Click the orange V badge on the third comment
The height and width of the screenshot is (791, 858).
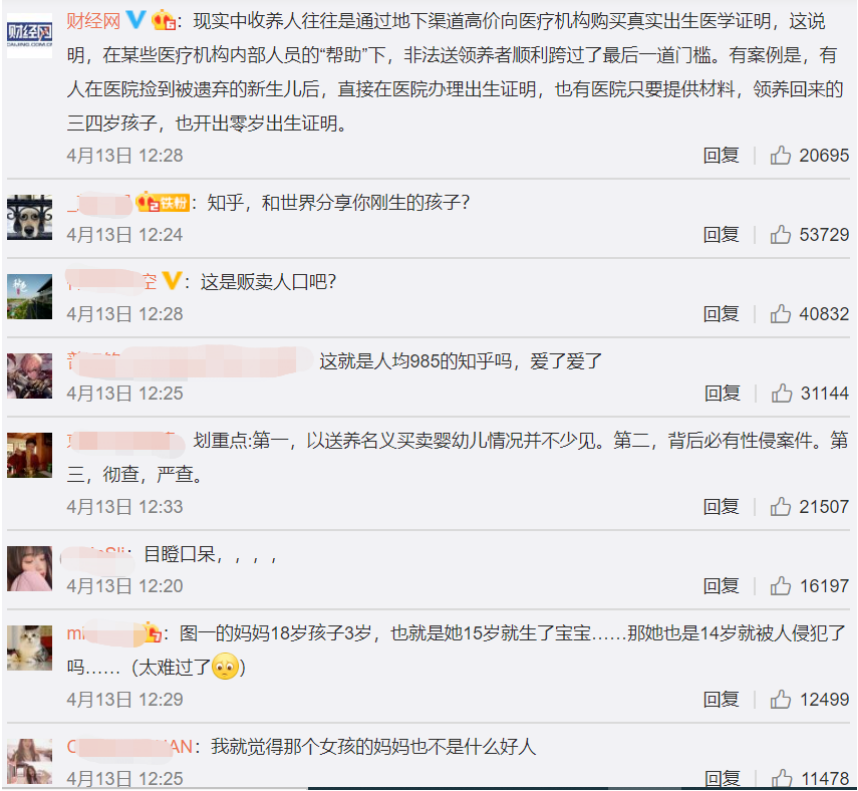(x=172, y=281)
